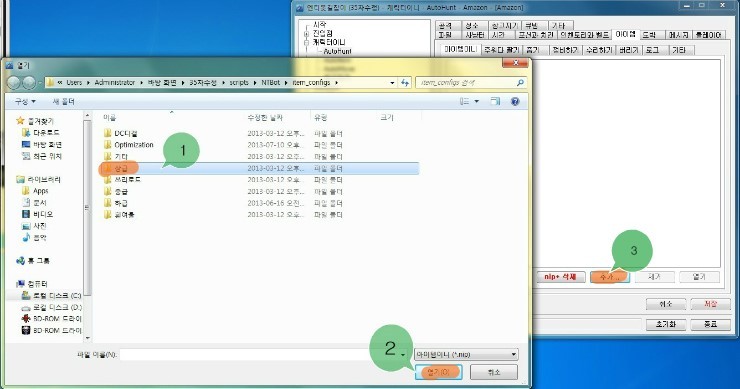Viewport: 740px width, 389px height.
Task: Click the 초기화 reset button
Action: [665, 324]
